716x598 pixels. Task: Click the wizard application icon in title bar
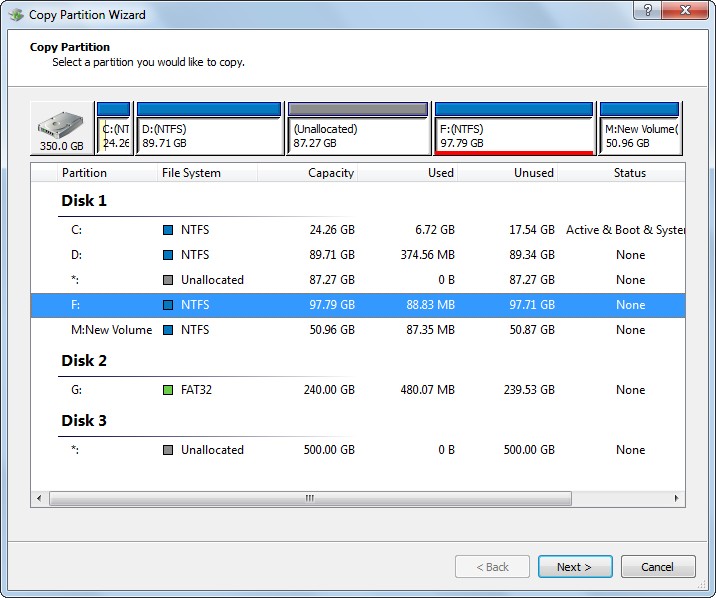click(16, 15)
